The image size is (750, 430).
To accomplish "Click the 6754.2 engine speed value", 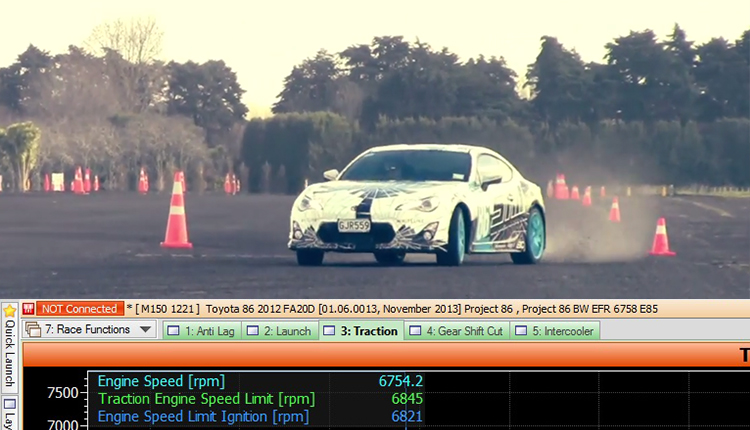I will point(401,381).
